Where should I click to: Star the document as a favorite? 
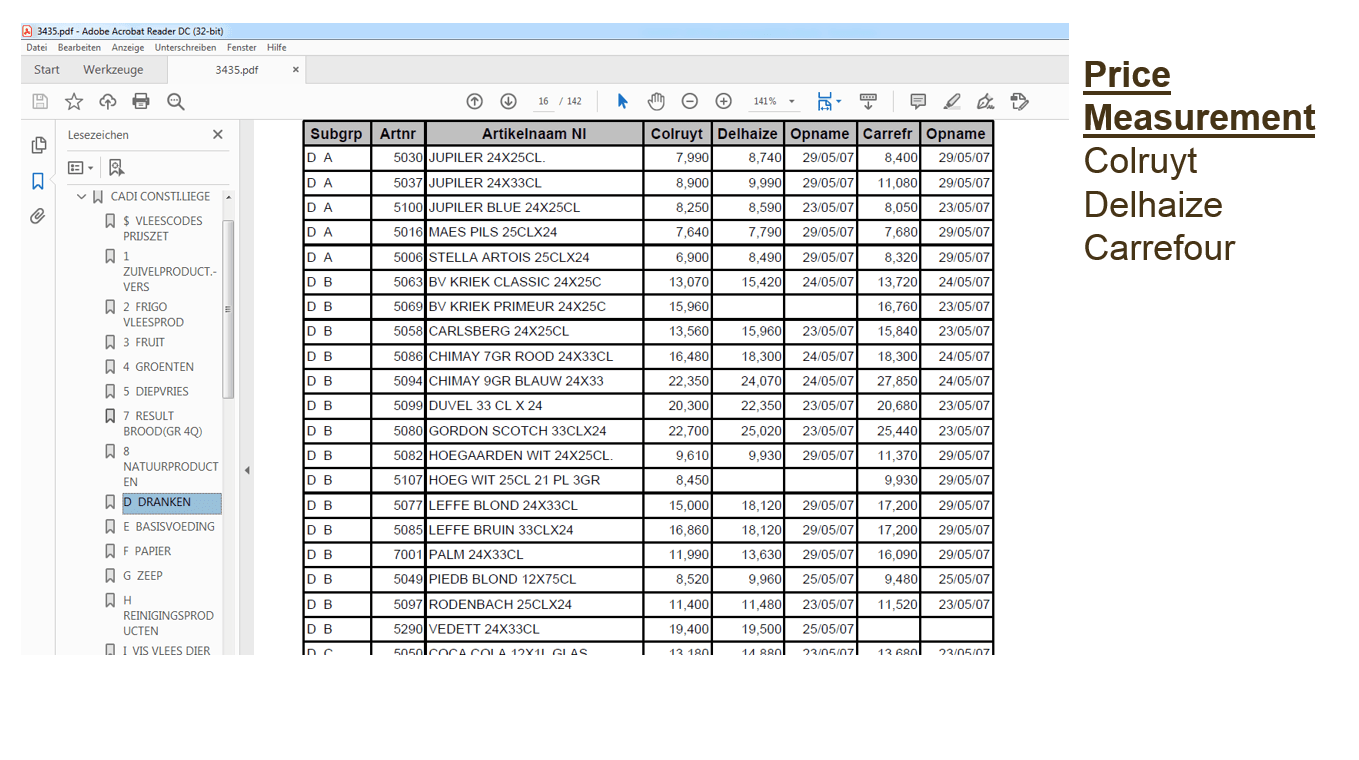point(73,100)
